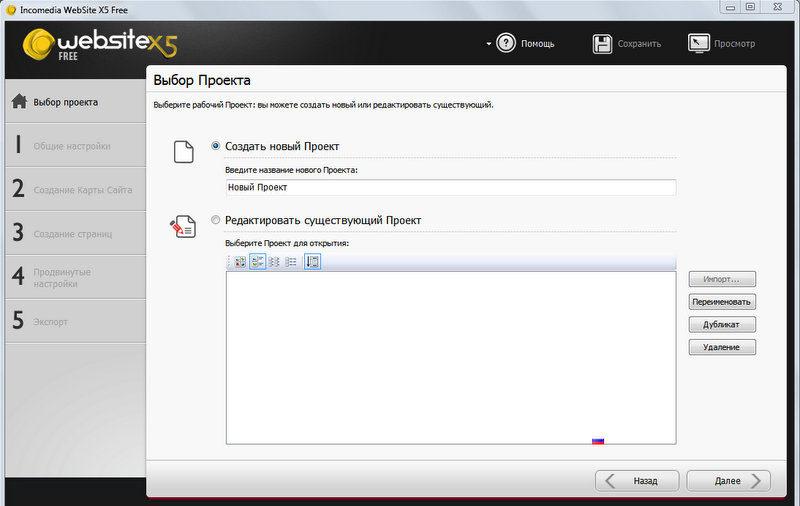Image resolution: width=800 pixels, height=506 pixels.
Task: Go to Выбор проекта home step
Action: (76, 102)
